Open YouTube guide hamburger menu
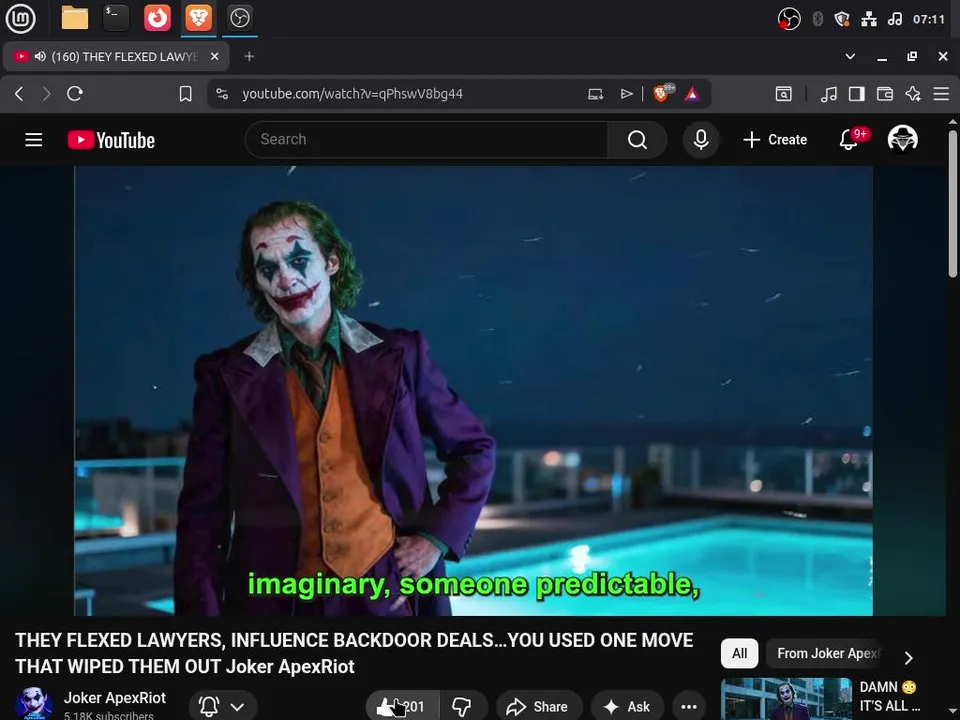Viewport: 960px width, 720px height. pyautogui.click(x=34, y=140)
